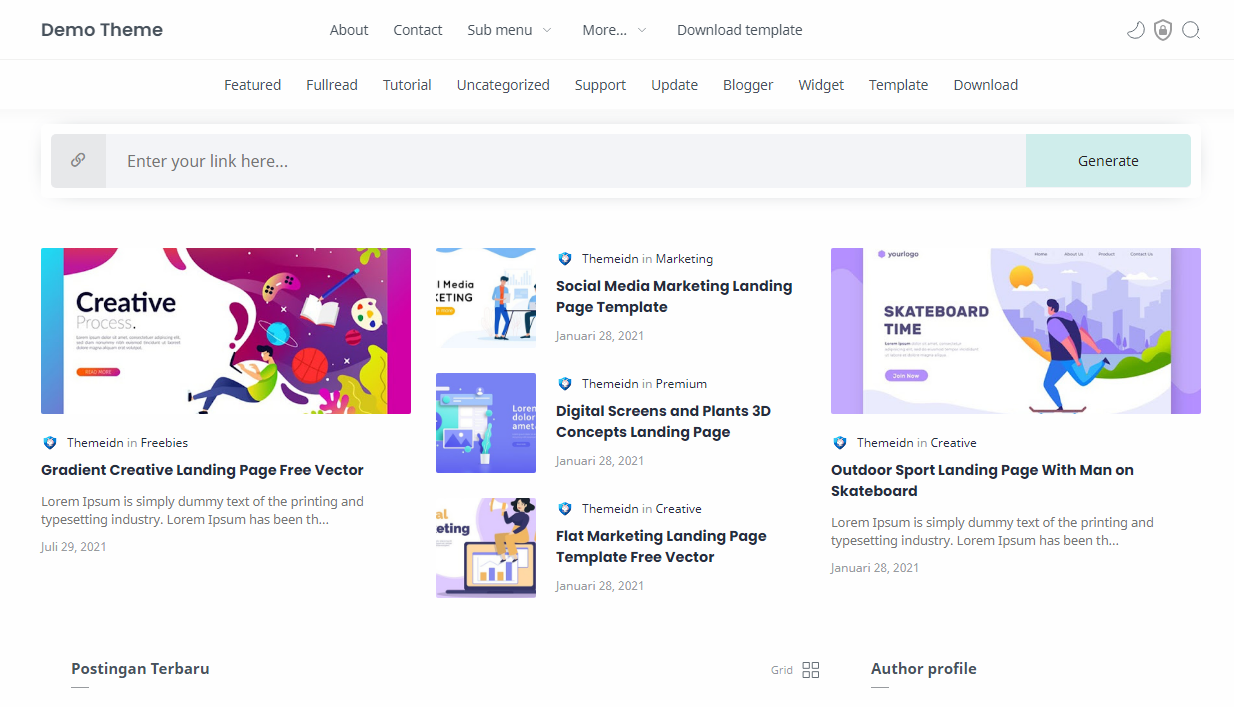Image resolution: width=1234 pixels, height=707 pixels.
Task: Click the Generate button
Action: (1108, 160)
